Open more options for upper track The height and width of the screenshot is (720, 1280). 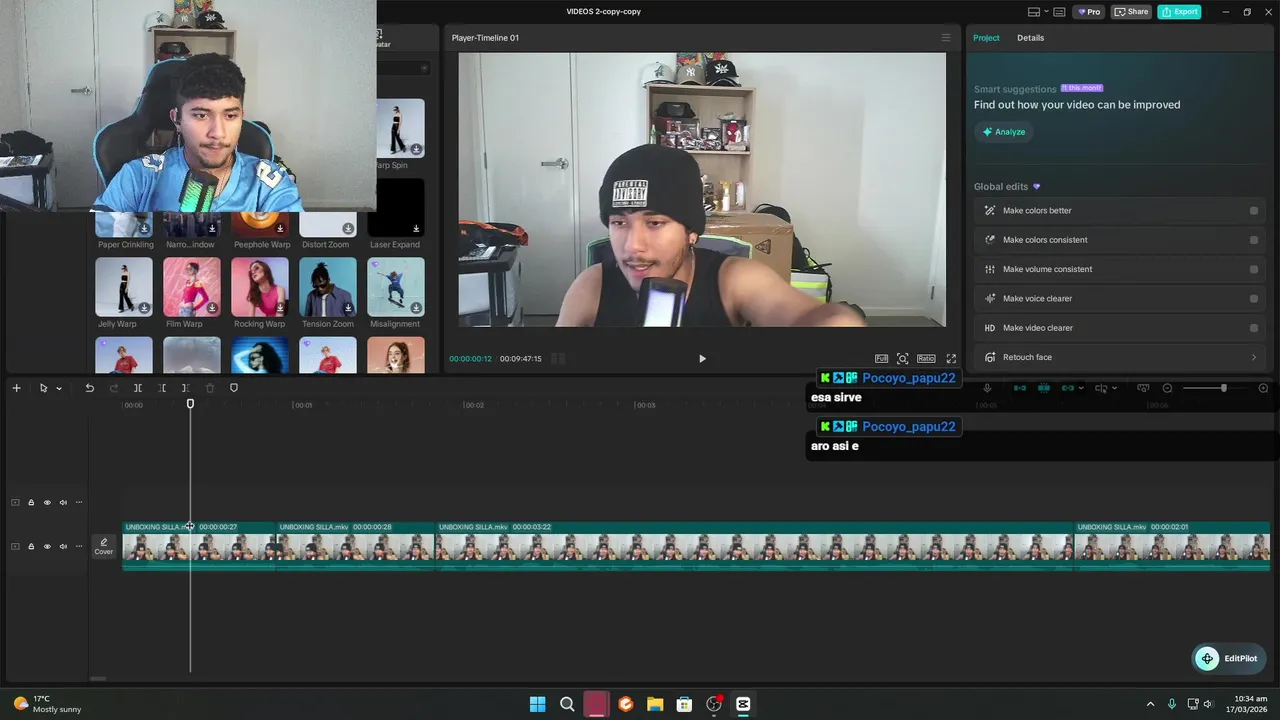(x=79, y=502)
